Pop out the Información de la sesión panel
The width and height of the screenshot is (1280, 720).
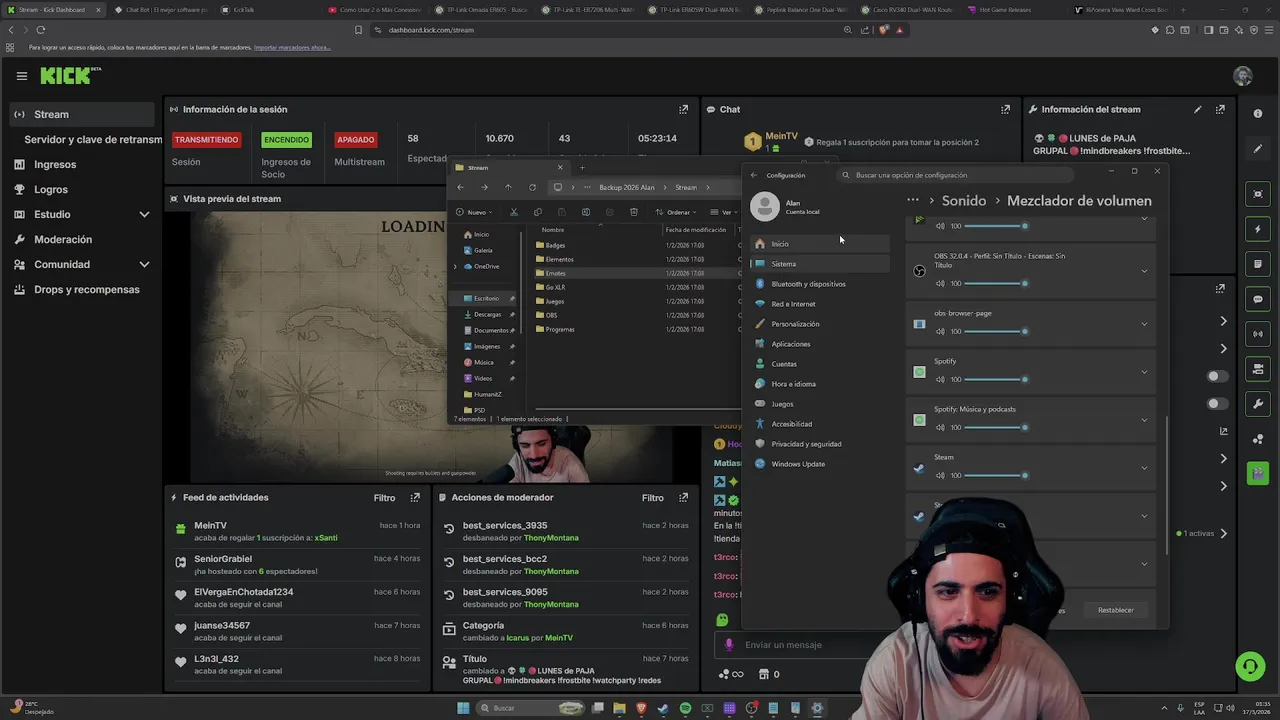(x=684, y=110)
